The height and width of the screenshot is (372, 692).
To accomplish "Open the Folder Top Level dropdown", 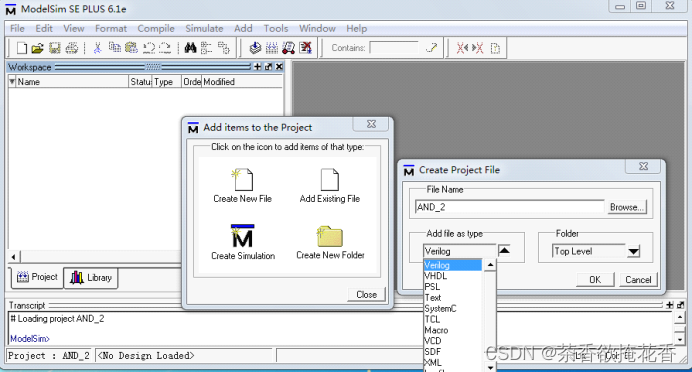I will [x=633, y=252].
